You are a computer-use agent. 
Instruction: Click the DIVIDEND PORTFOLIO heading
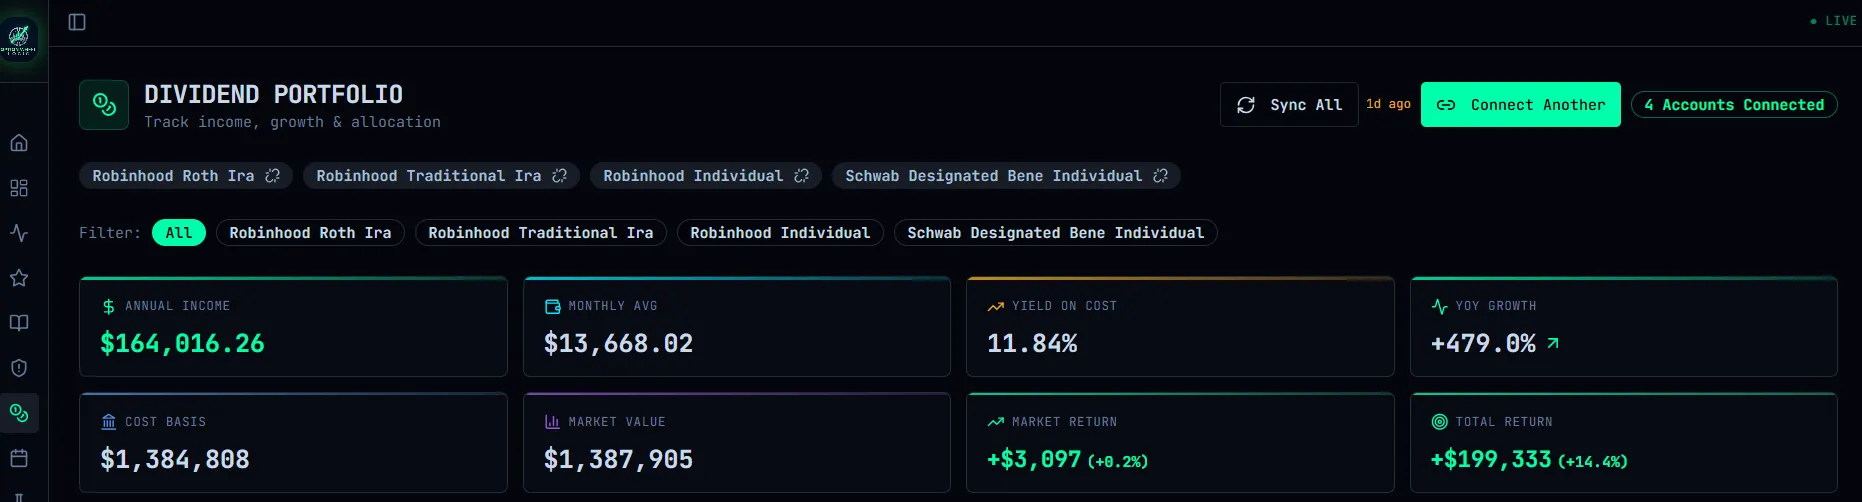tap(273, 95)
